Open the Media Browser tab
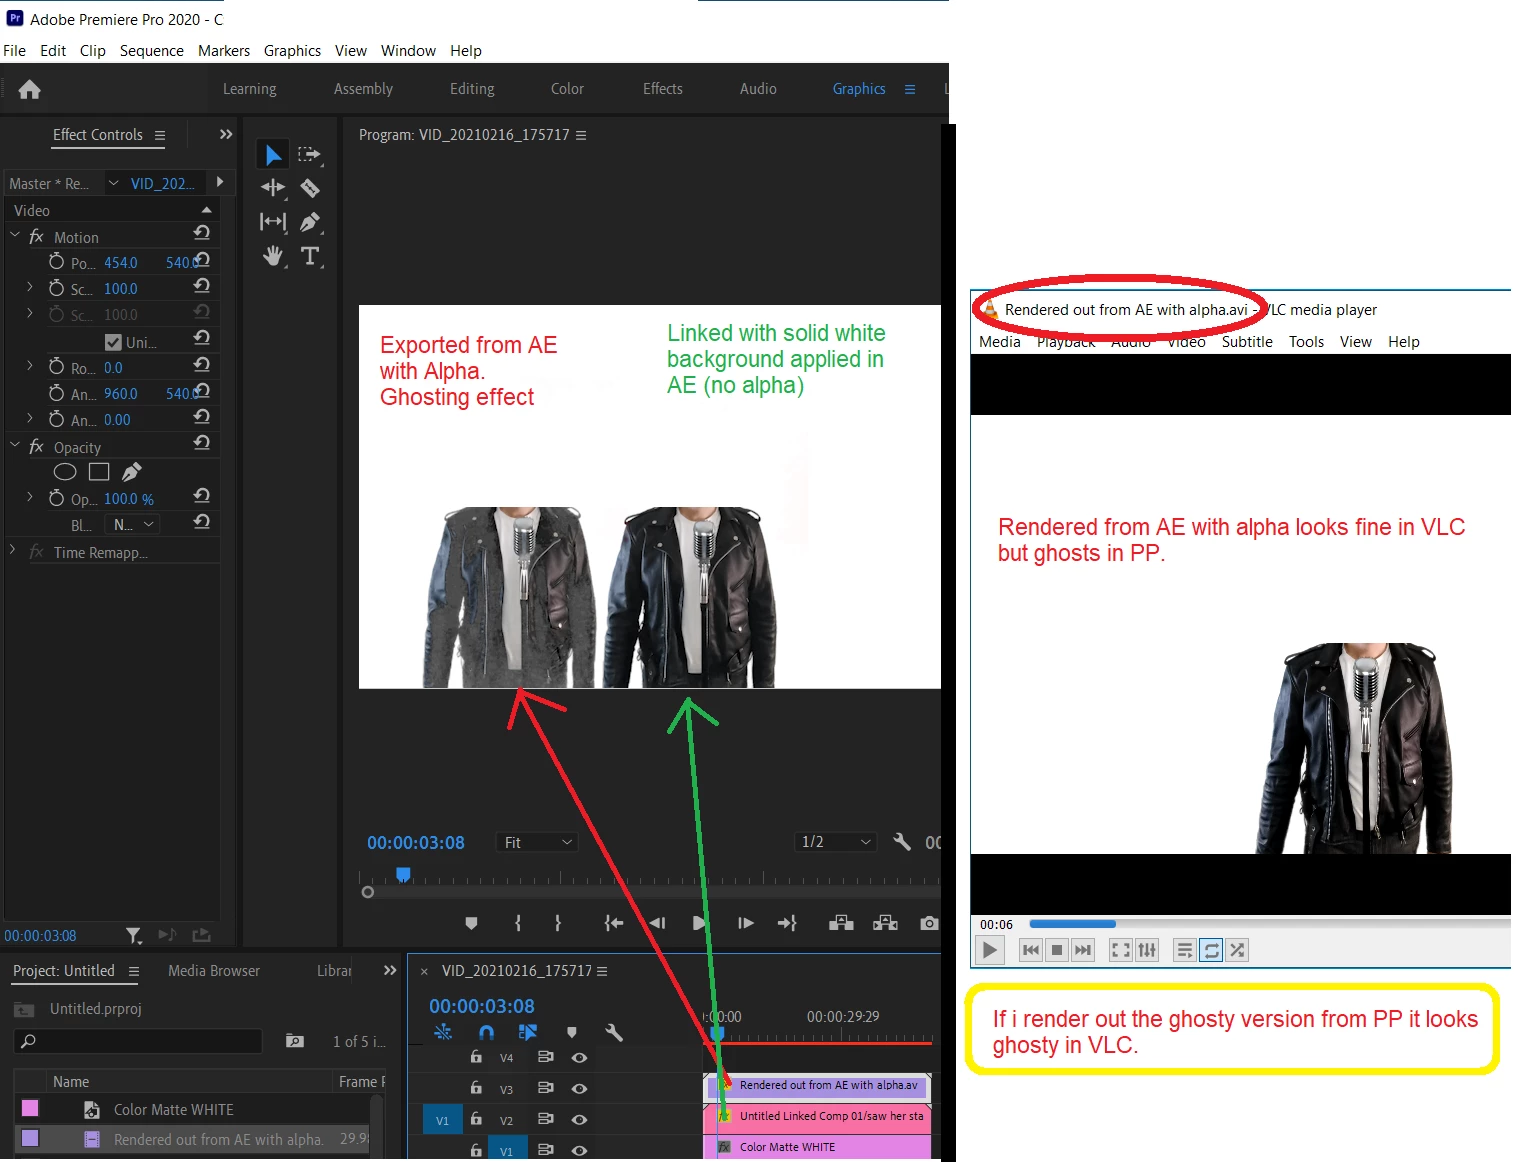 214,971
